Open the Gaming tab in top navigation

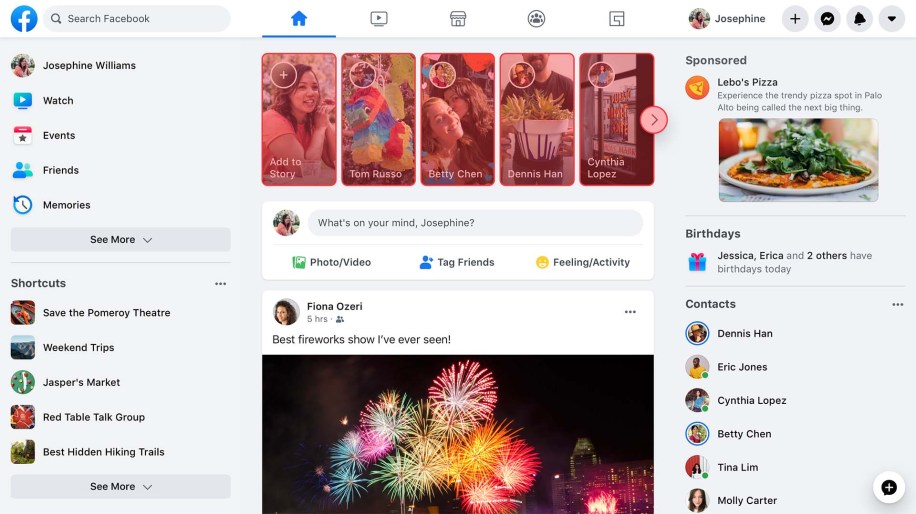pos(617,18)
